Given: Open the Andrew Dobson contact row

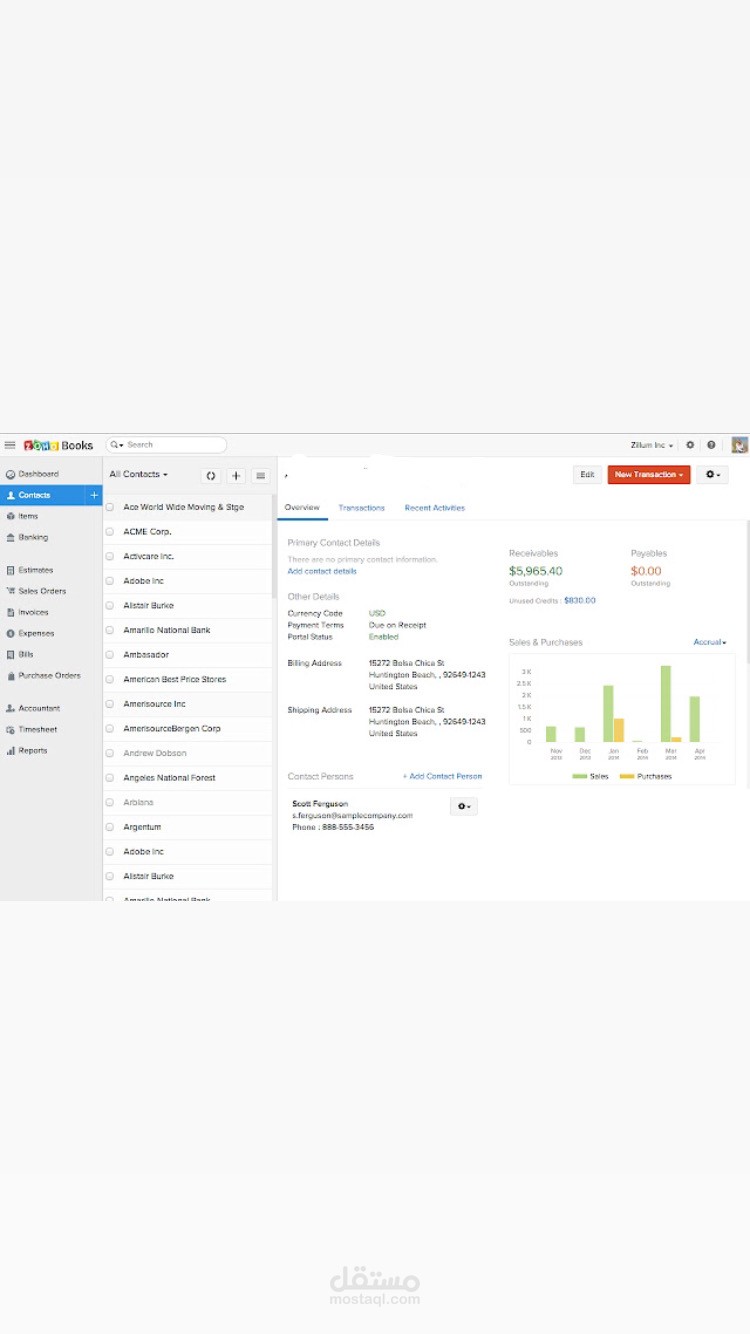Looking at the screenshot, I should tap(188, 753).
